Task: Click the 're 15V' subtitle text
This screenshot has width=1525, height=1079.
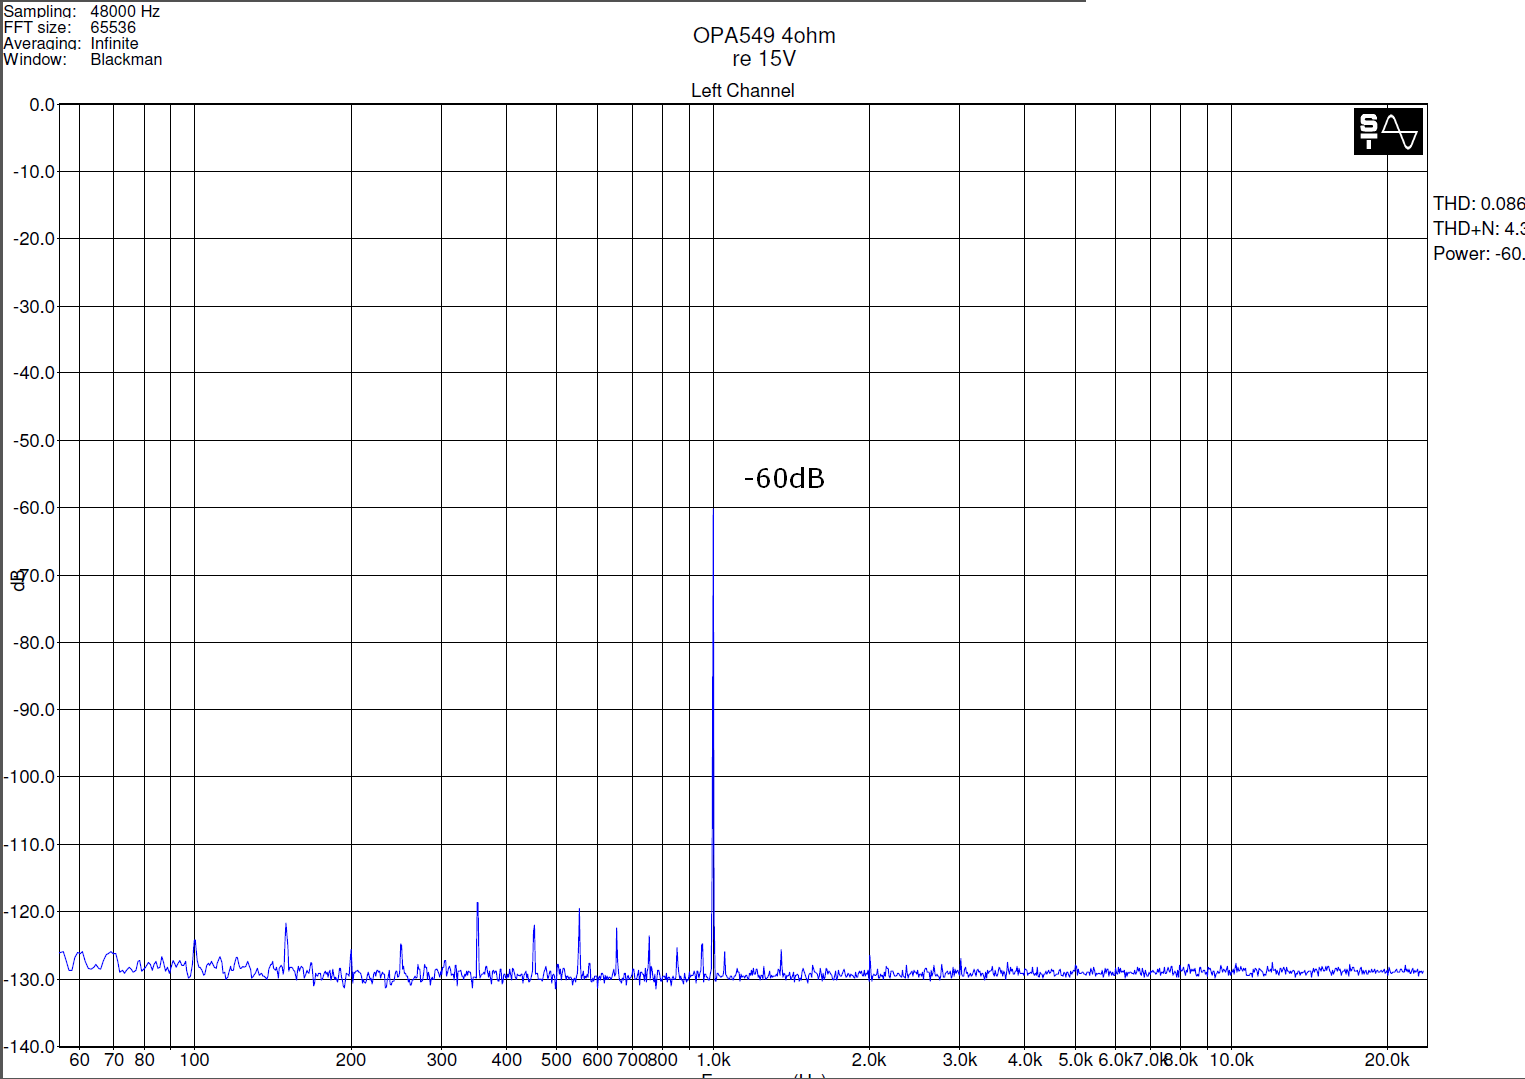Action: [x=764, y=58]
